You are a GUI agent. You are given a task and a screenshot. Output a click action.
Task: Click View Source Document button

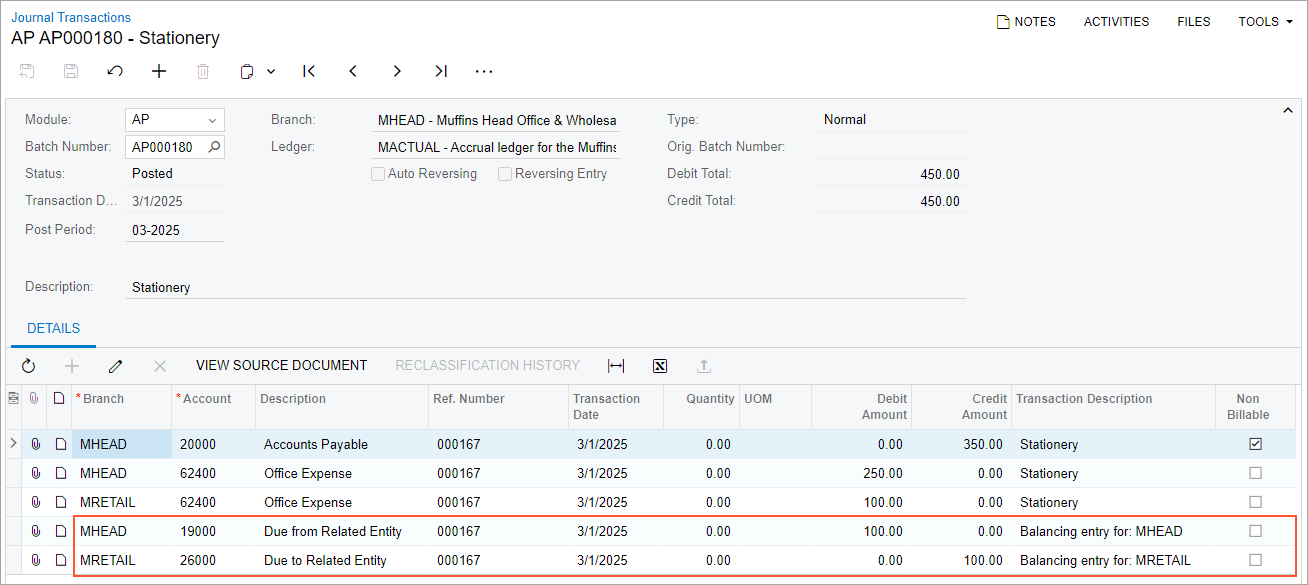[281, 366]
